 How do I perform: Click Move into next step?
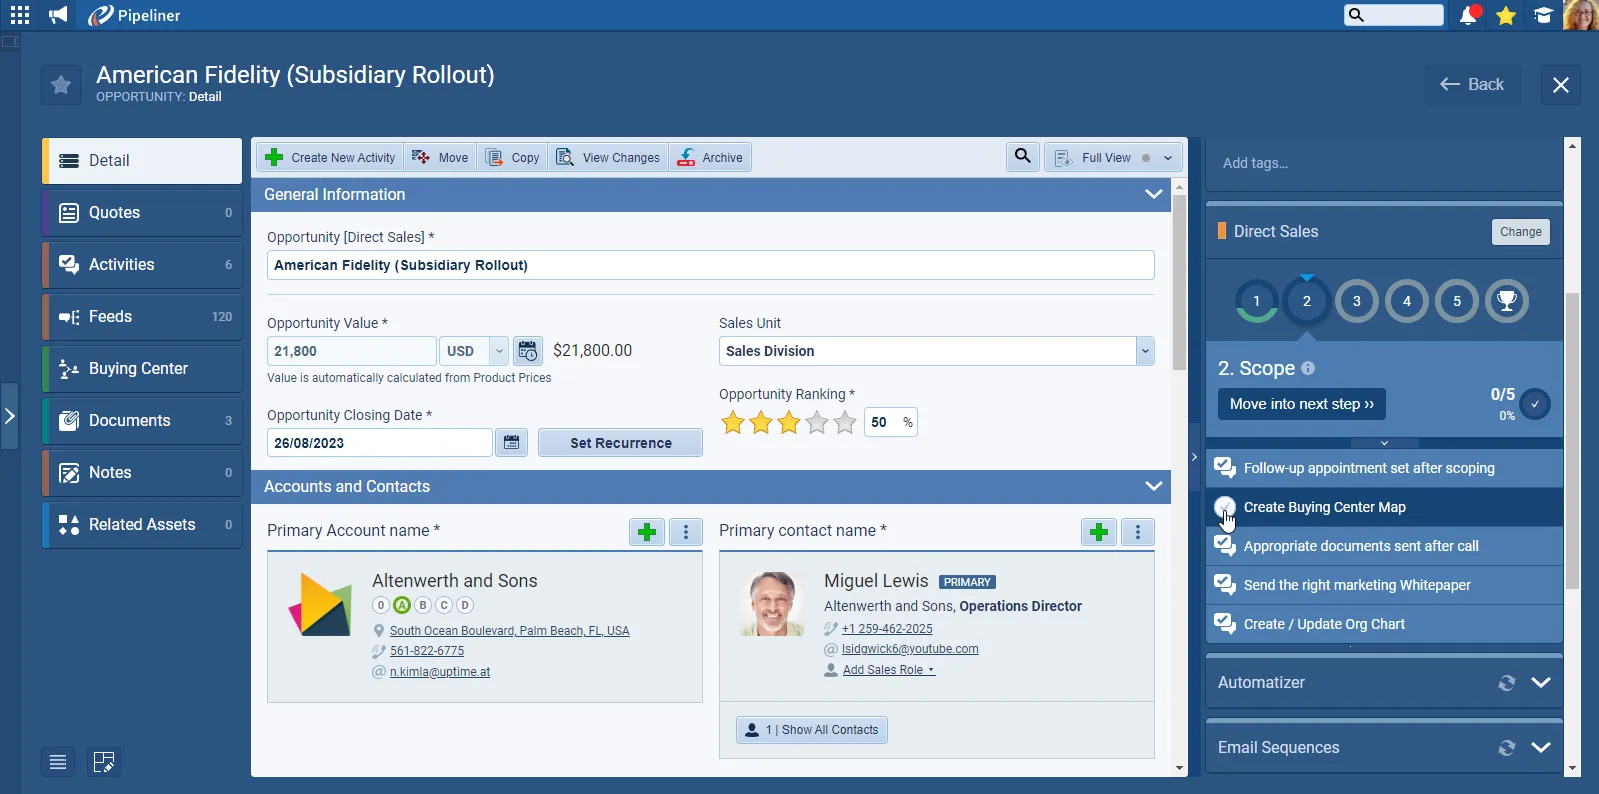(x=1302, y=404)
